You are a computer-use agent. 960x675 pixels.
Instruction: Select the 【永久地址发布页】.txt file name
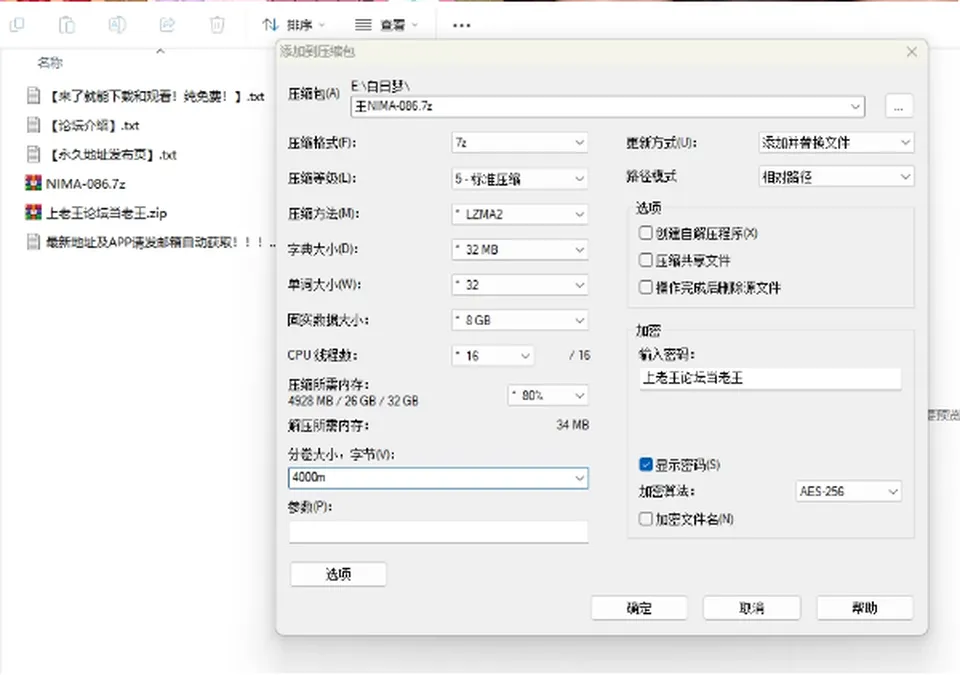(111, 154)
